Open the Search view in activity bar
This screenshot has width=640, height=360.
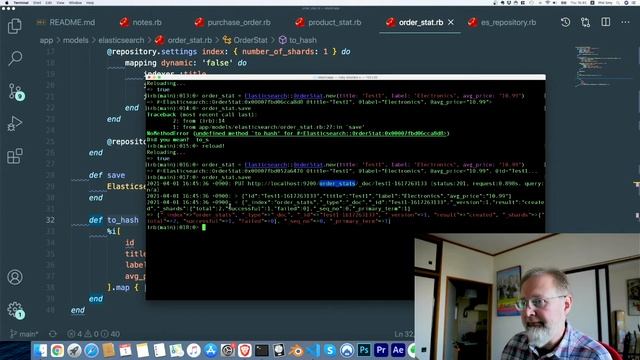pos(15,58)
